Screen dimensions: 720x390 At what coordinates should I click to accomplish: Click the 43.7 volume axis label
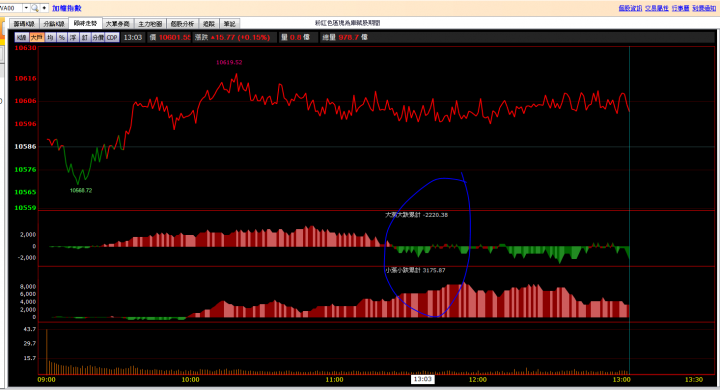click(x=30, y=330)
